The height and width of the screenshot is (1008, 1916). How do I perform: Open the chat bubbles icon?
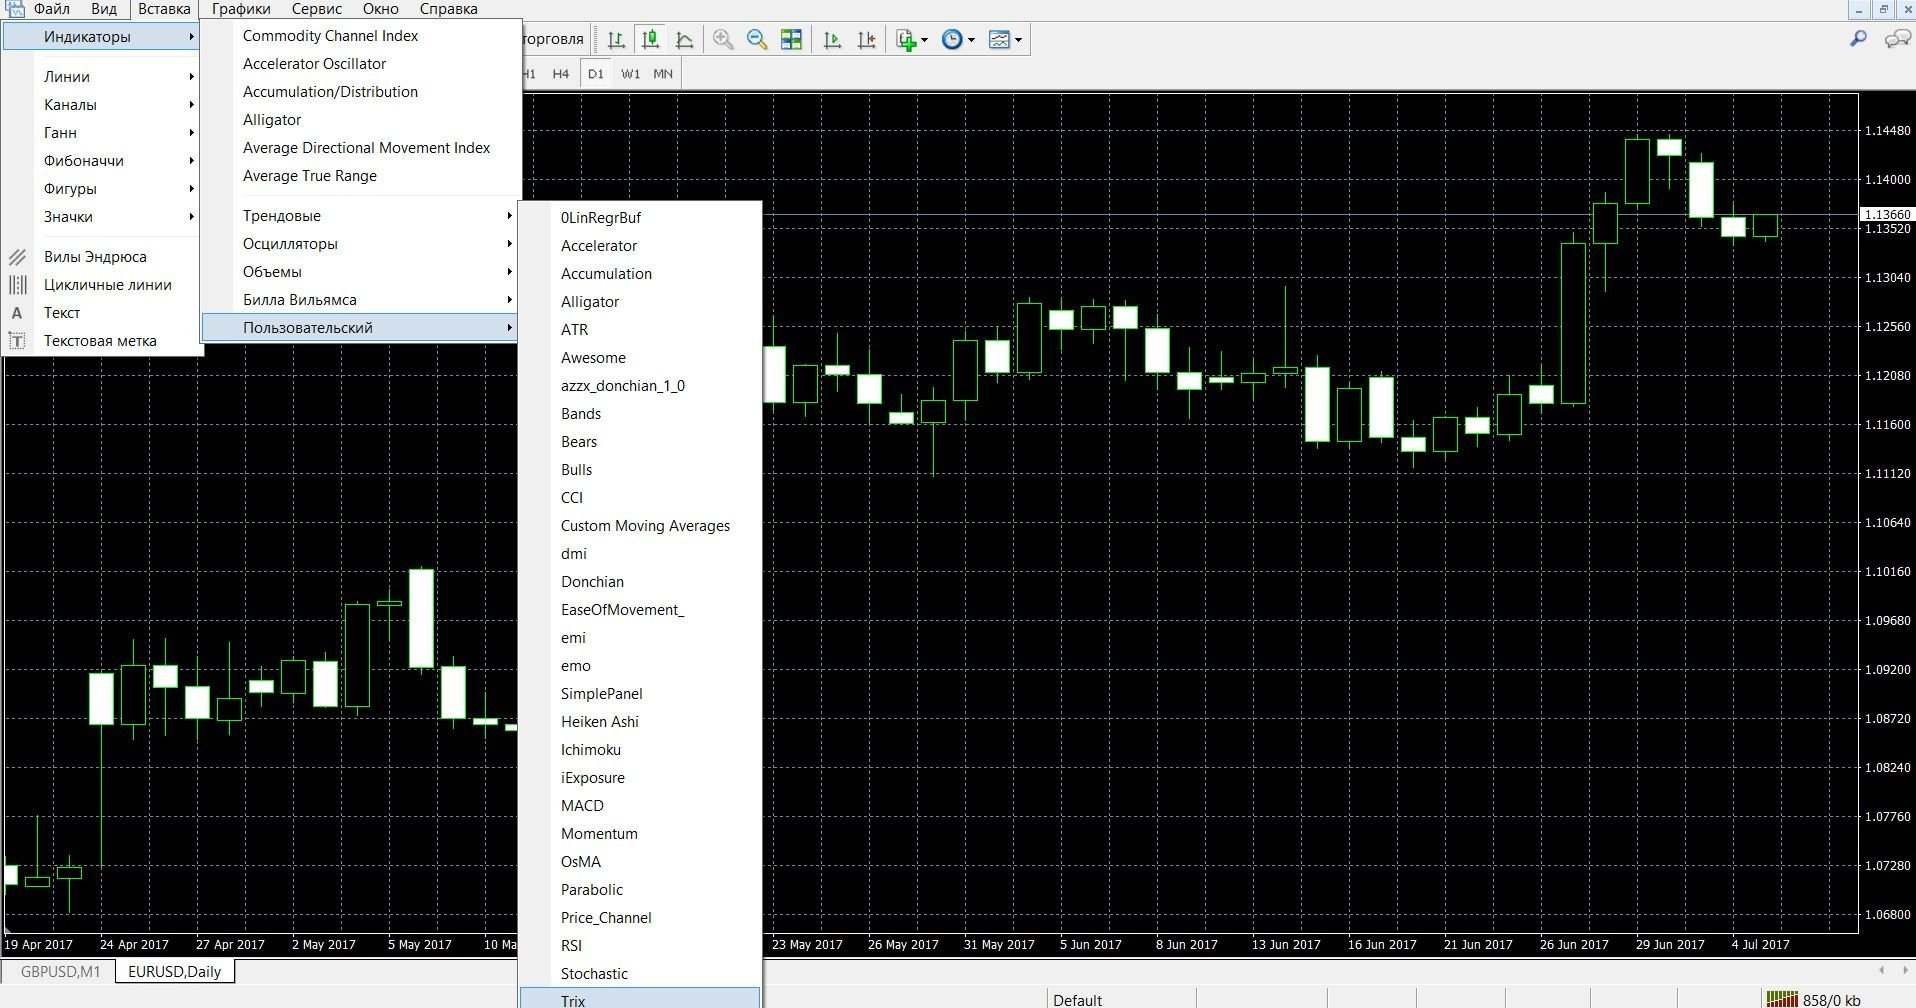click(1897, 39)
